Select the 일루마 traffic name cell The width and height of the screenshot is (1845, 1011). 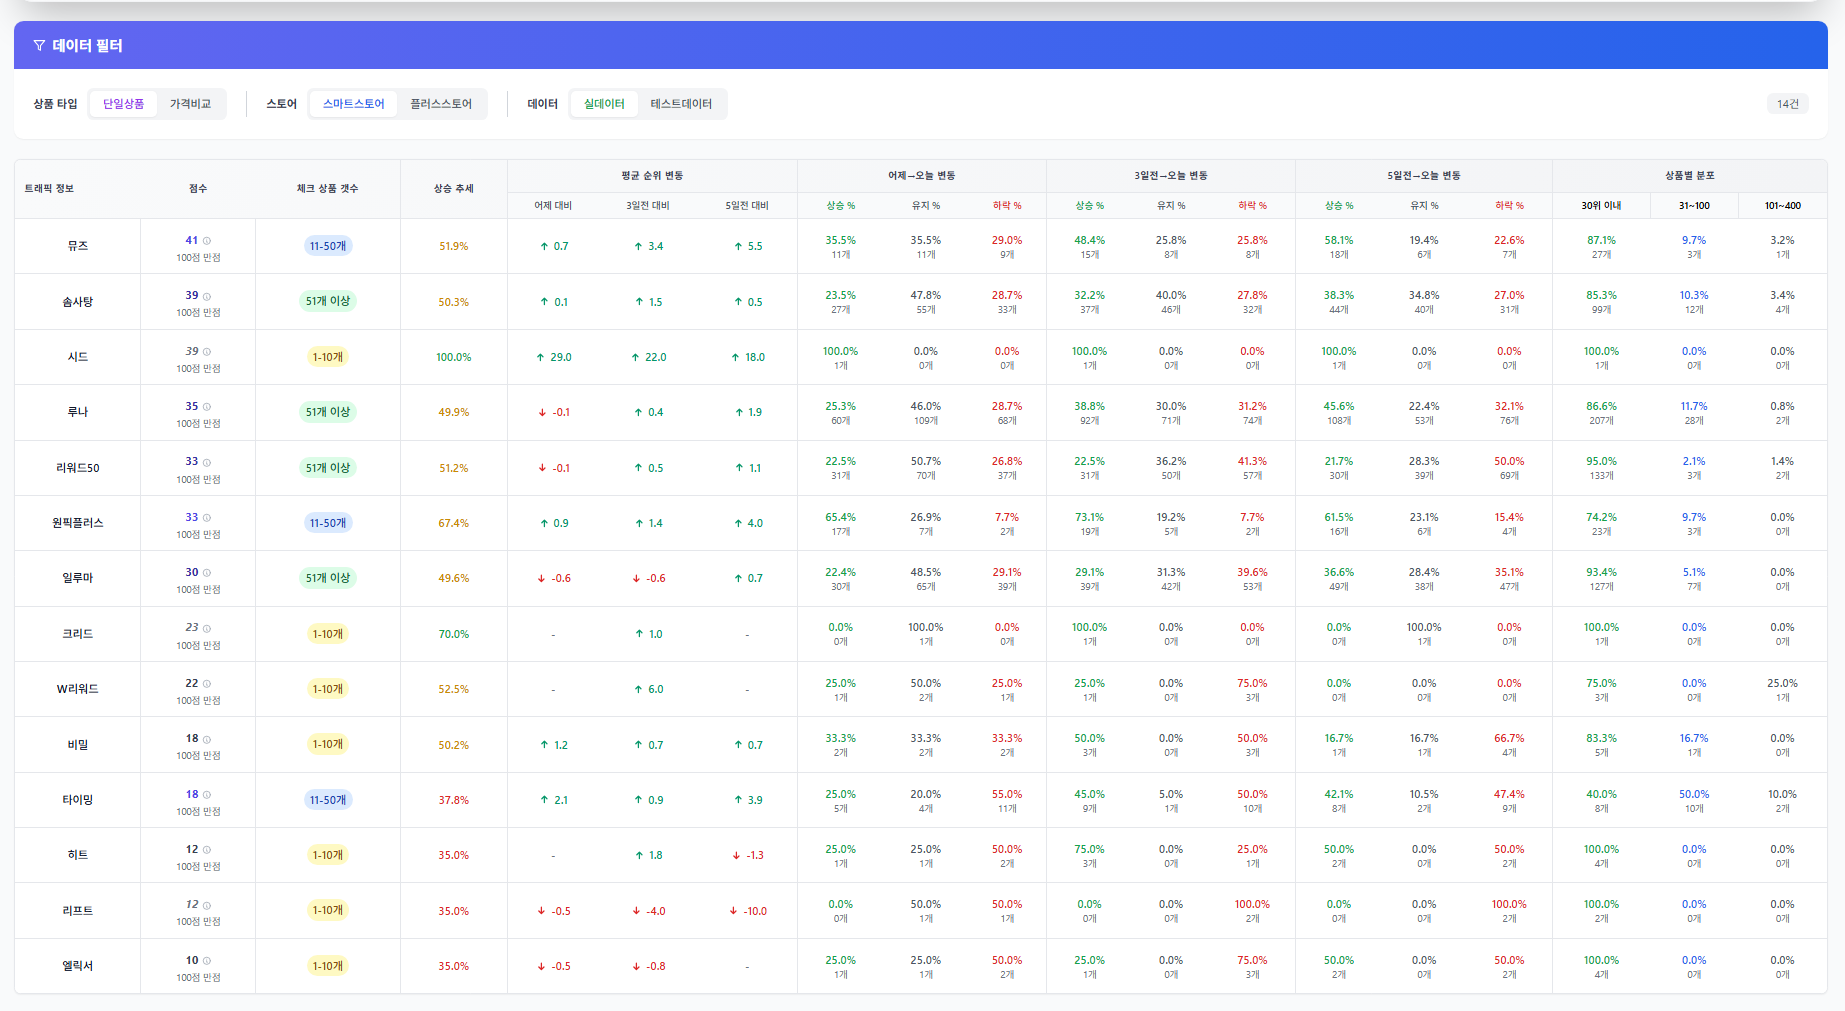[78, 578]
